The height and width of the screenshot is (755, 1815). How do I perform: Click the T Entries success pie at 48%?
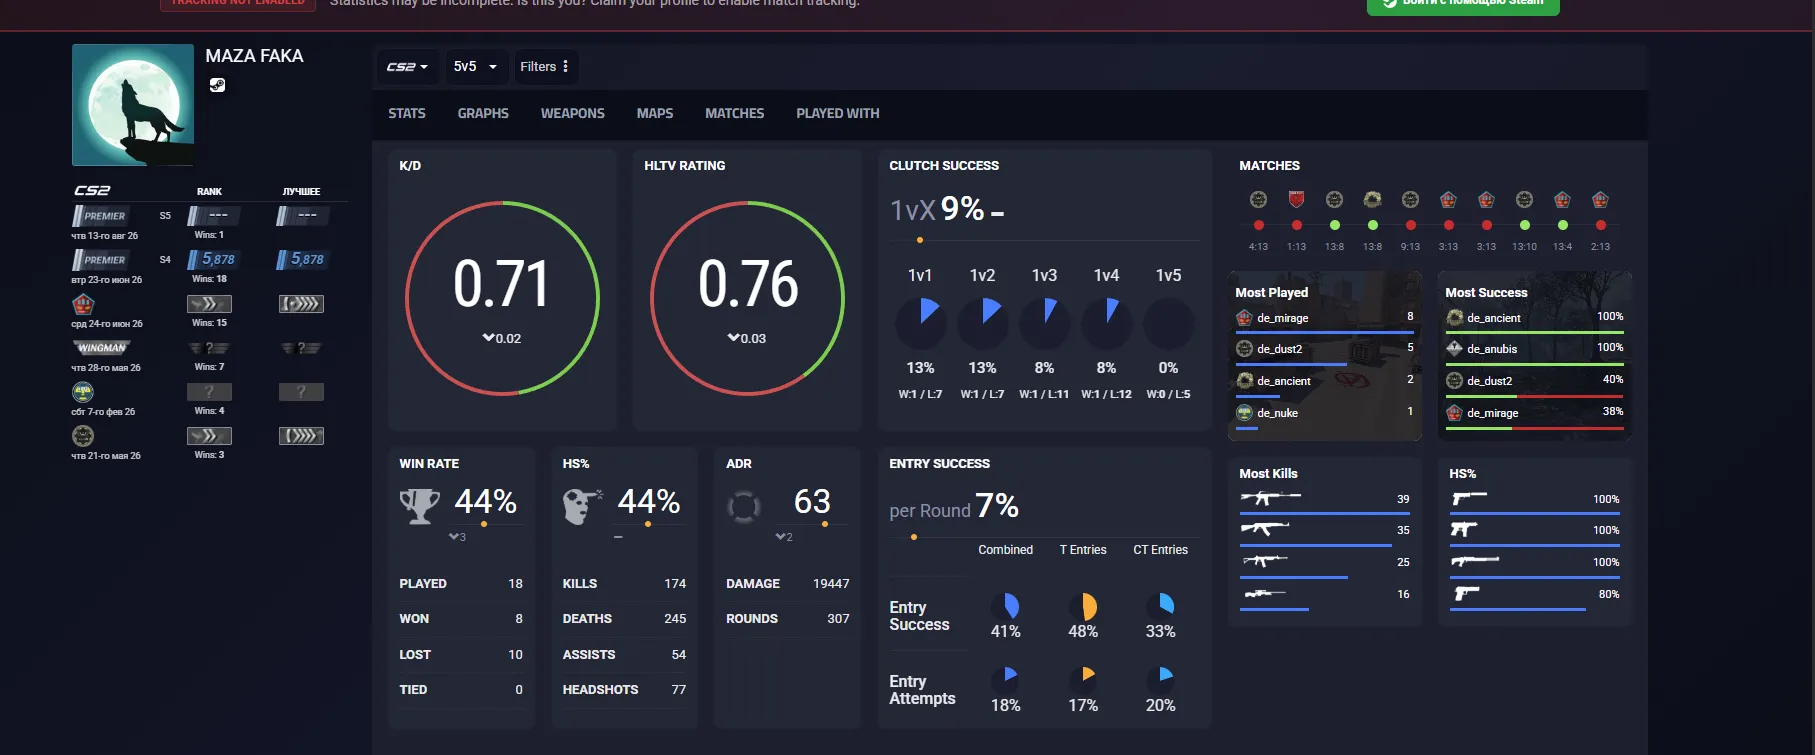1083,606
